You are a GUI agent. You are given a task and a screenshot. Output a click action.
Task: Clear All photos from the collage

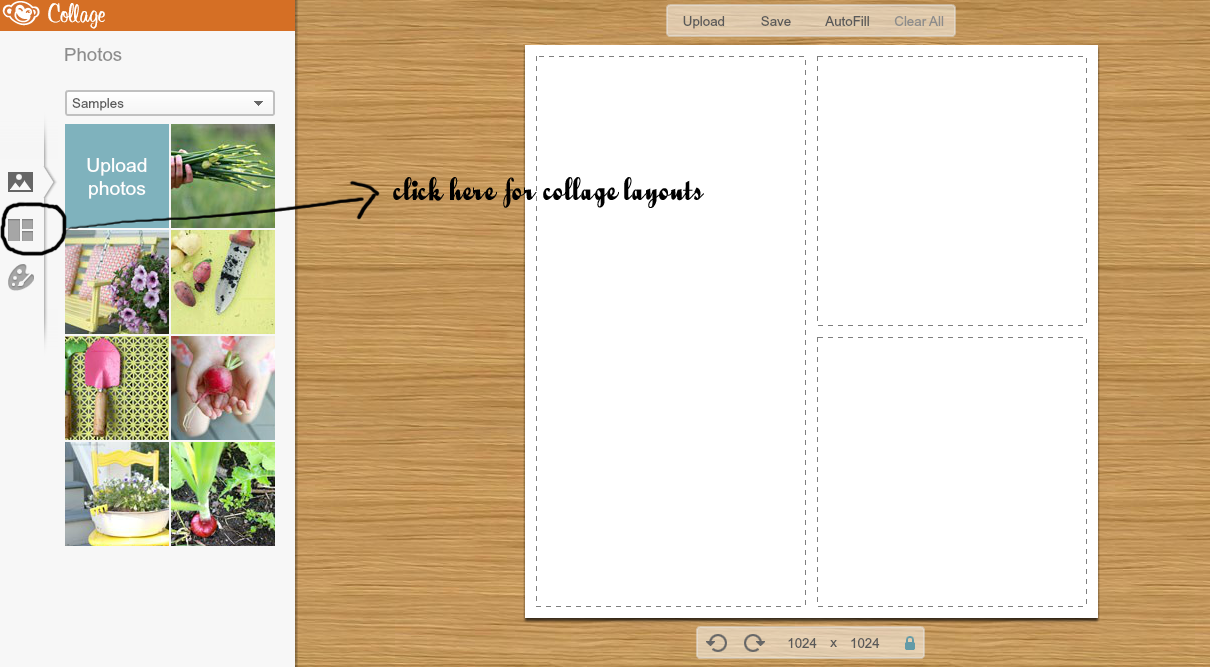918,20
